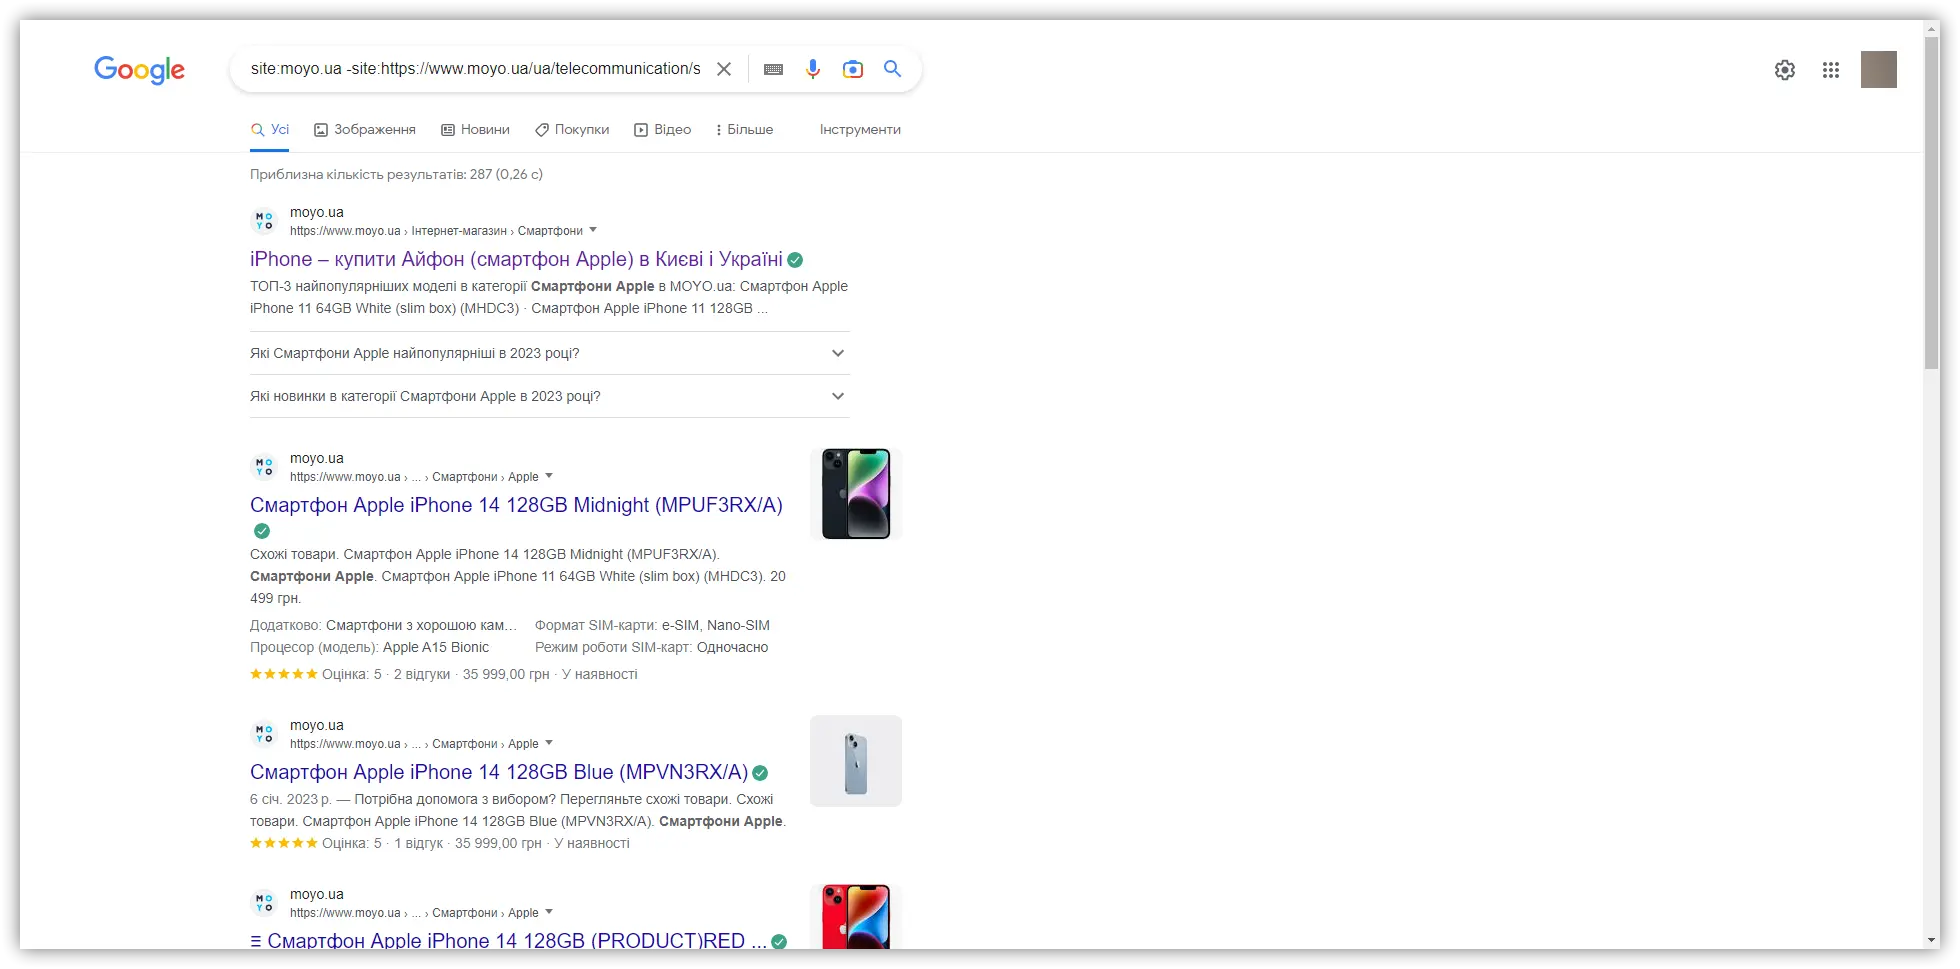
Task: Open the Google apps grid icon
Action: [1831, 70]
